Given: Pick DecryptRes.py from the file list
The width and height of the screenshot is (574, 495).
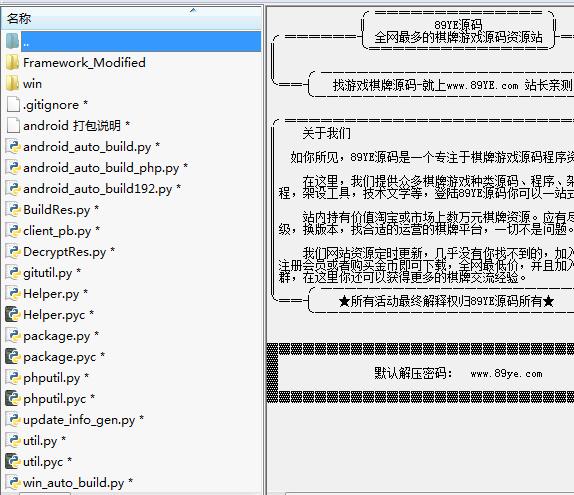Looking at the screenshot, I should point(64,252).
